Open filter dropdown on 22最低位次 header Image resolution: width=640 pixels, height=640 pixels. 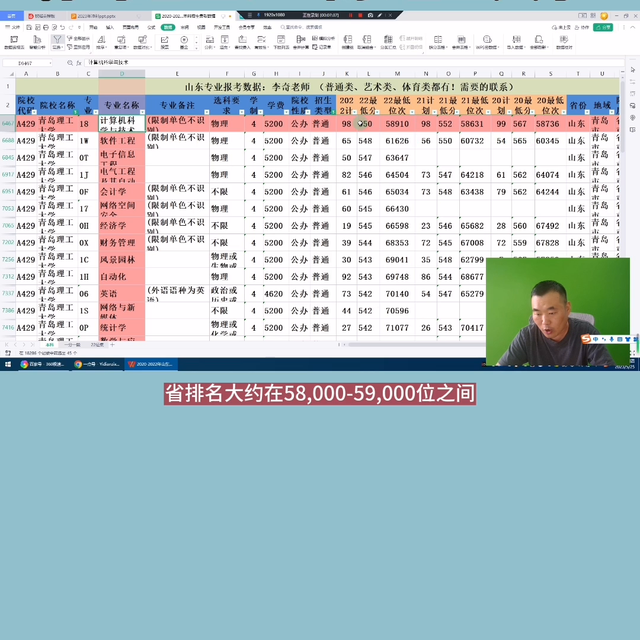tap(412, 112)
